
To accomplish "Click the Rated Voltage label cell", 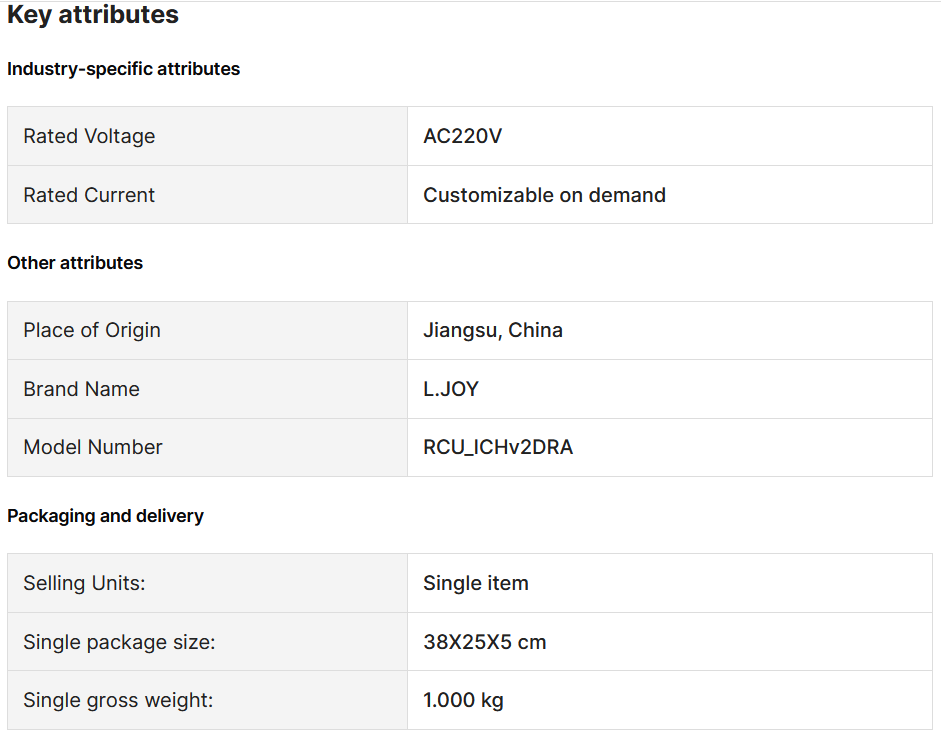I will coord(207,136).
